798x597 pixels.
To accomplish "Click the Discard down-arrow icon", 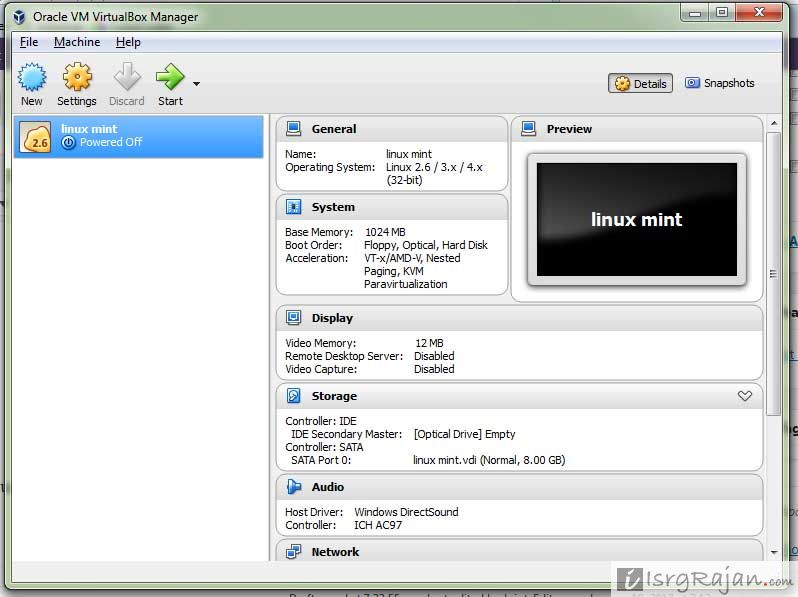I will click(x=127, y=77).
